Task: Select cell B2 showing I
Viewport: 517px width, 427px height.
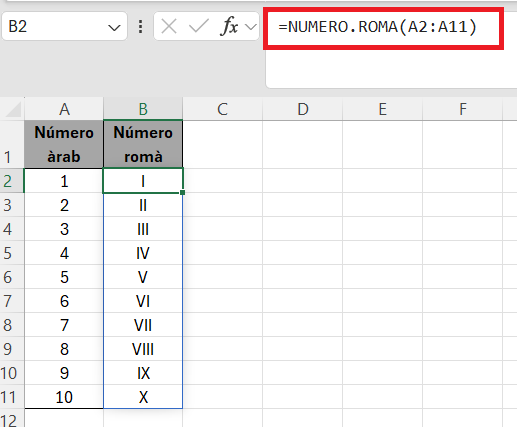Action: (143, 181)
